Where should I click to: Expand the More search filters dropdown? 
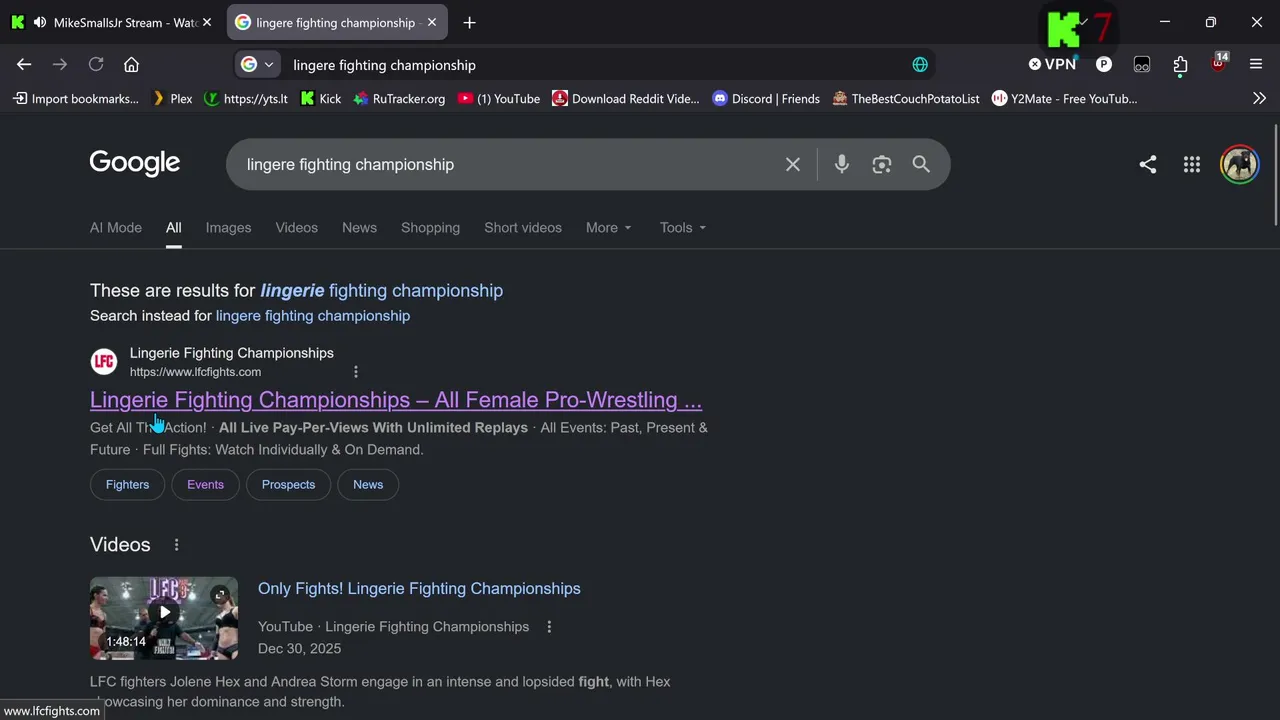[x=609, y=227]
